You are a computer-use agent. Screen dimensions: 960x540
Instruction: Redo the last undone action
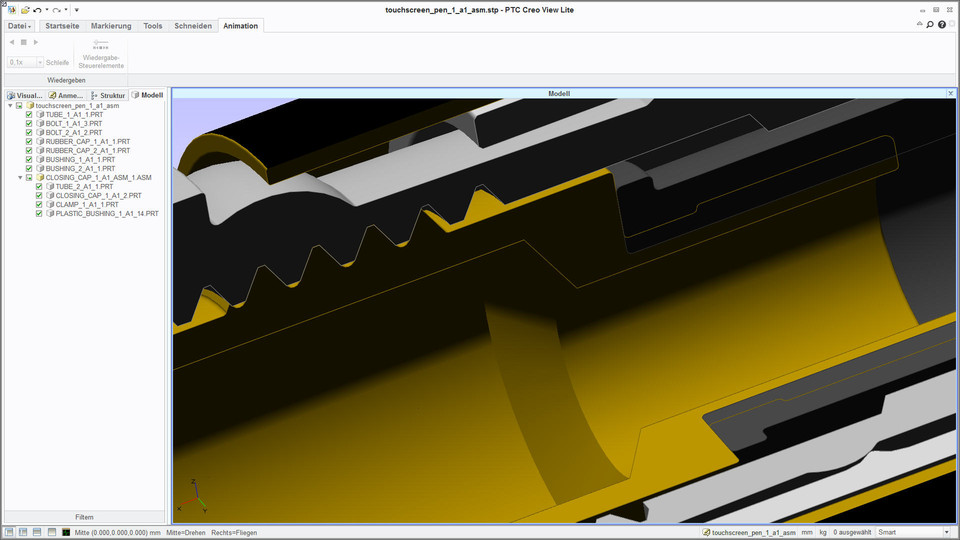click(x=56, y=10)
